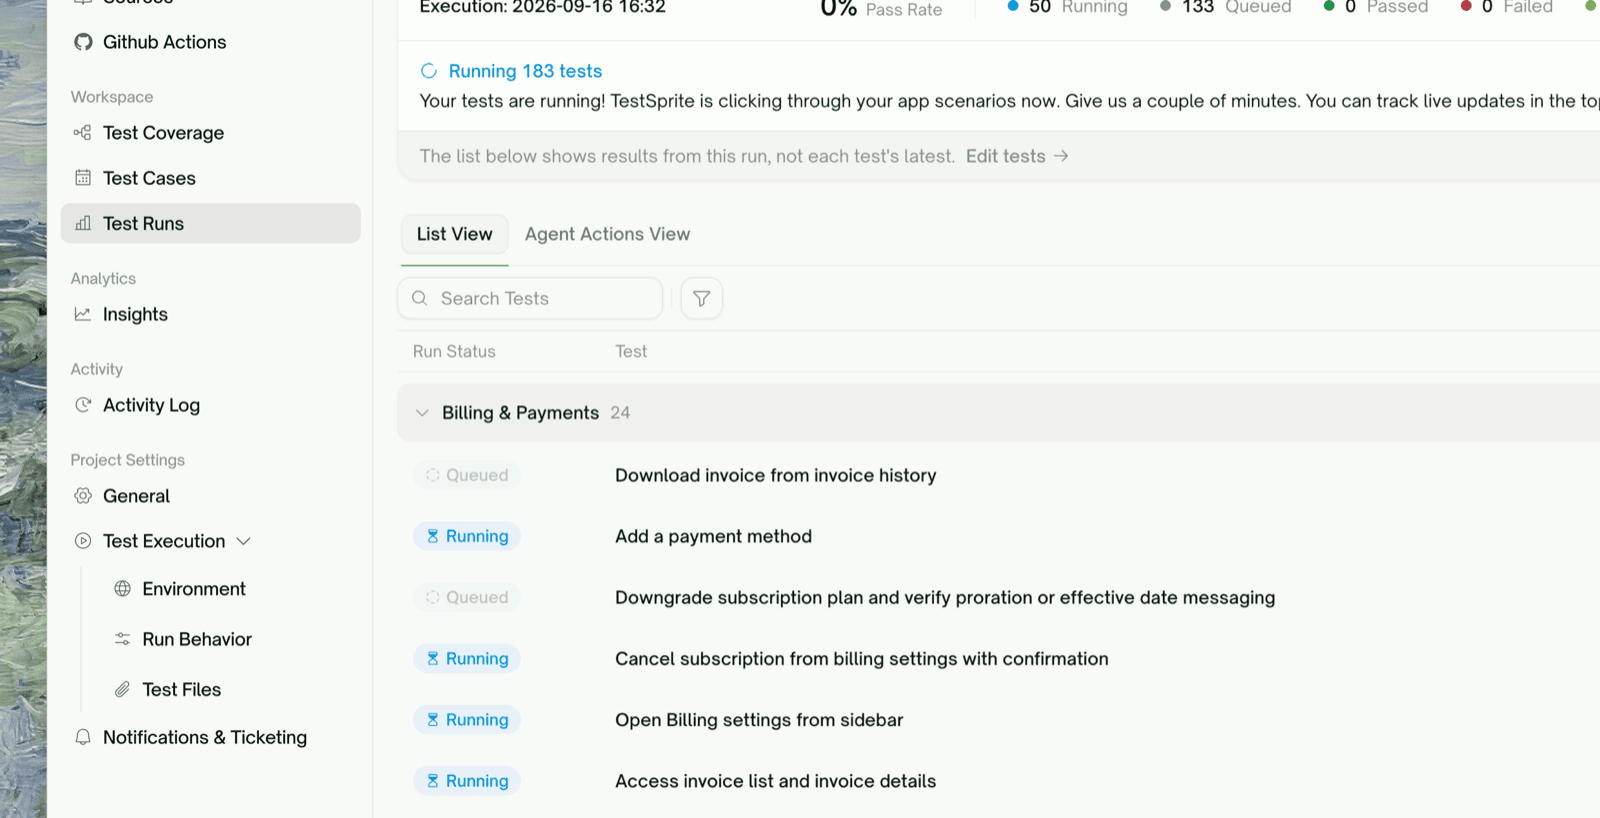This screenshot has height=818, width=1600.
Task: Click the Test Coverage icon
Action: point(83,132)
